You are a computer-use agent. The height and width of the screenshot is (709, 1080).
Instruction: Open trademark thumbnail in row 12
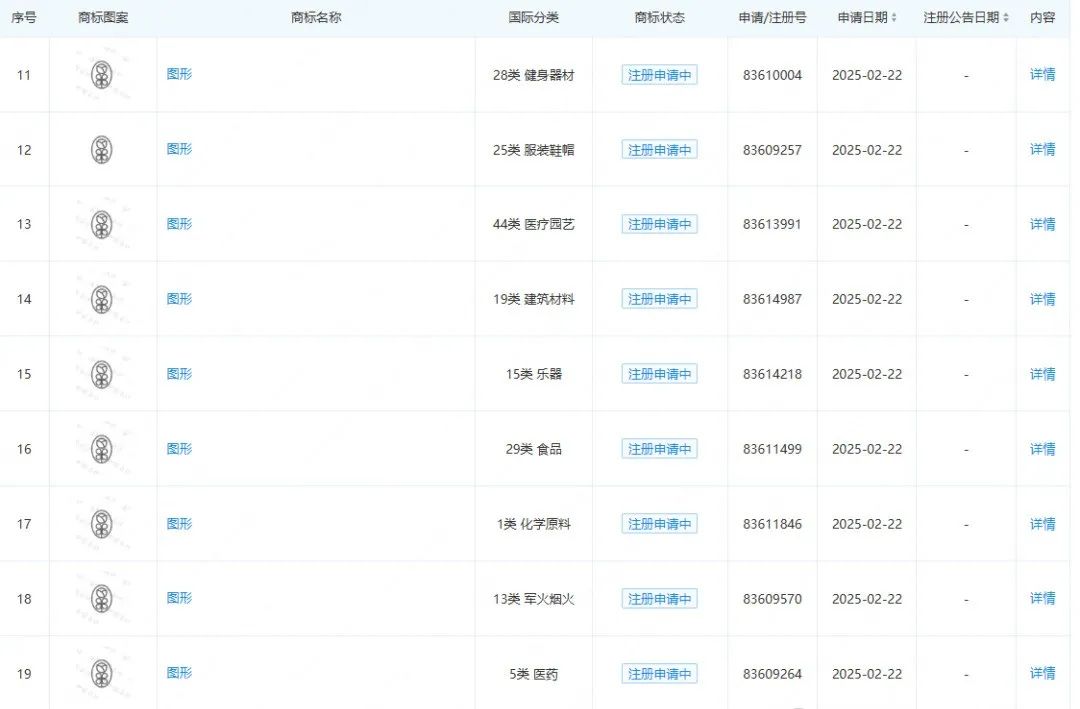[x=102, y=150]
